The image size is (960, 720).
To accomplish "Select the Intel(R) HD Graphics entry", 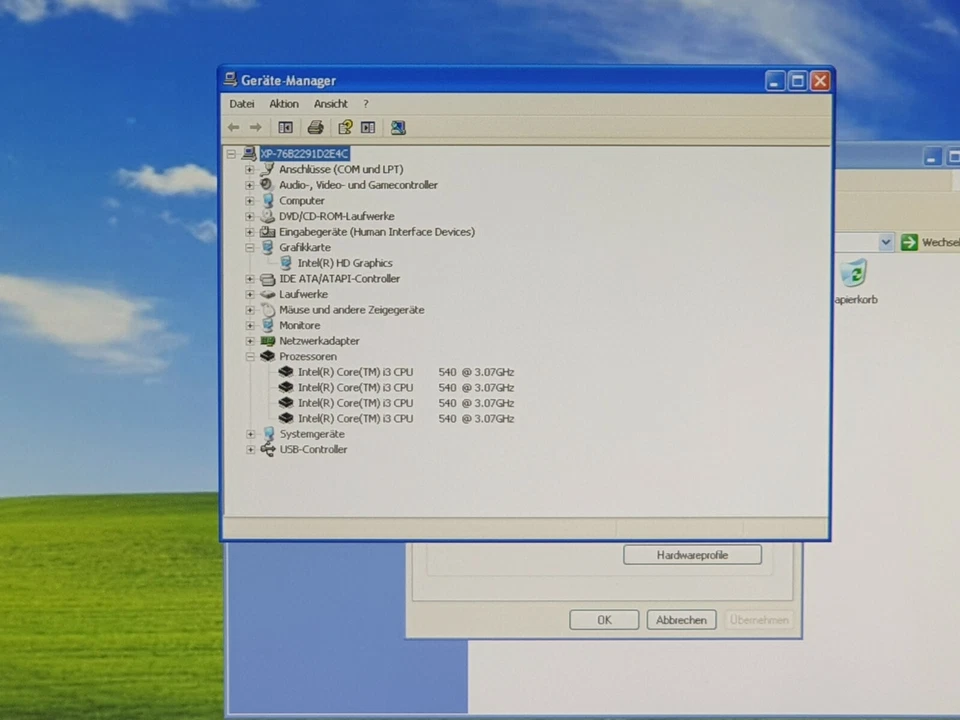I will point(345,263).
